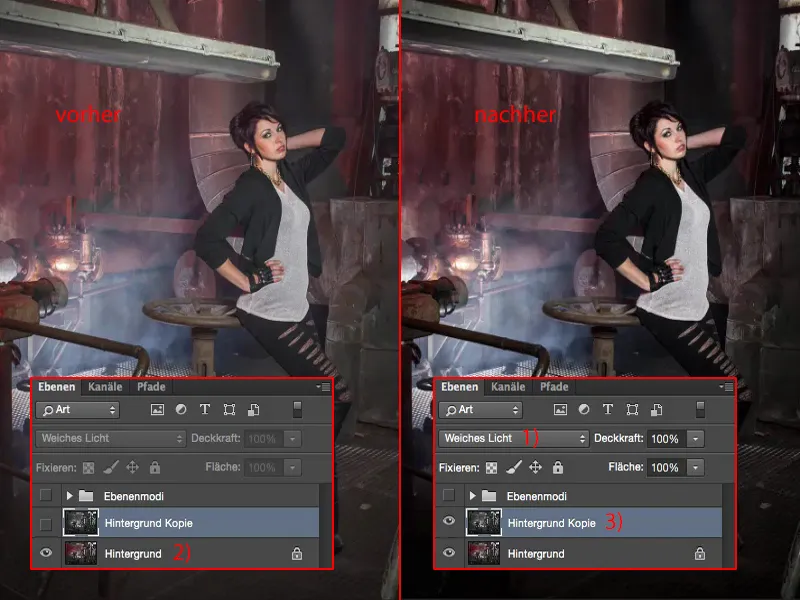Click Fläche 100% field in left panel
800x600 pixels.
click(x=264, y=467)
